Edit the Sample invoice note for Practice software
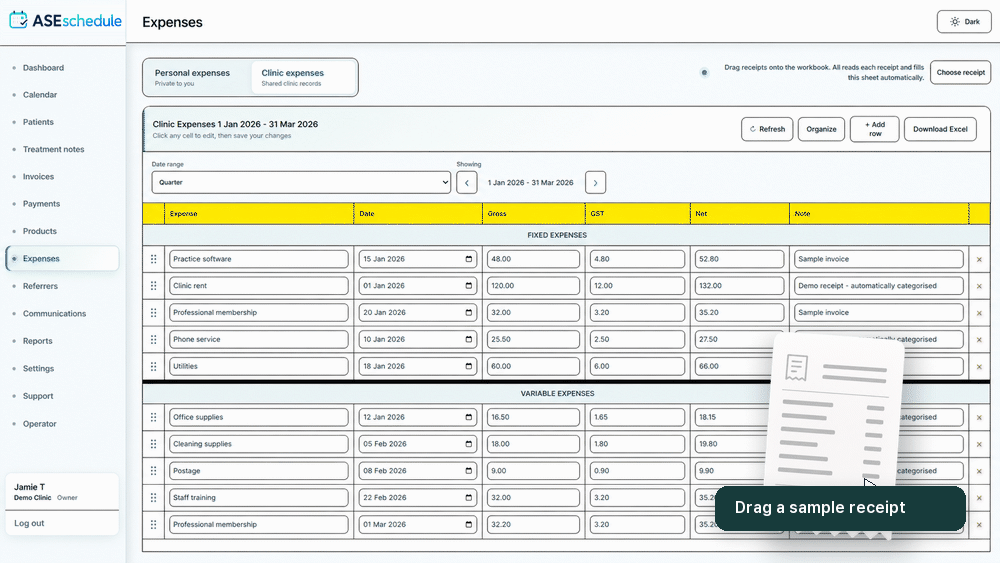 click(878, 259)
